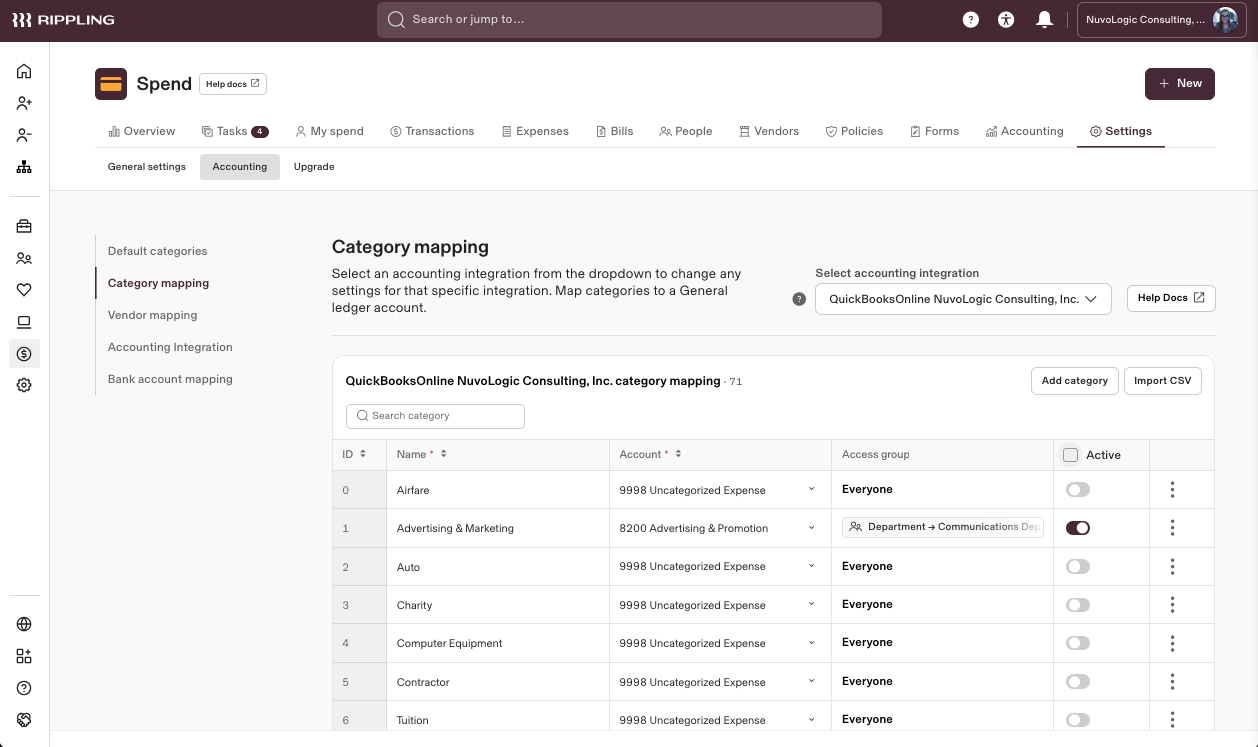Switch to the Transactions tab
Image resolution: width=1258 pixels, height=747 pixels.
(x=432, y=131)
